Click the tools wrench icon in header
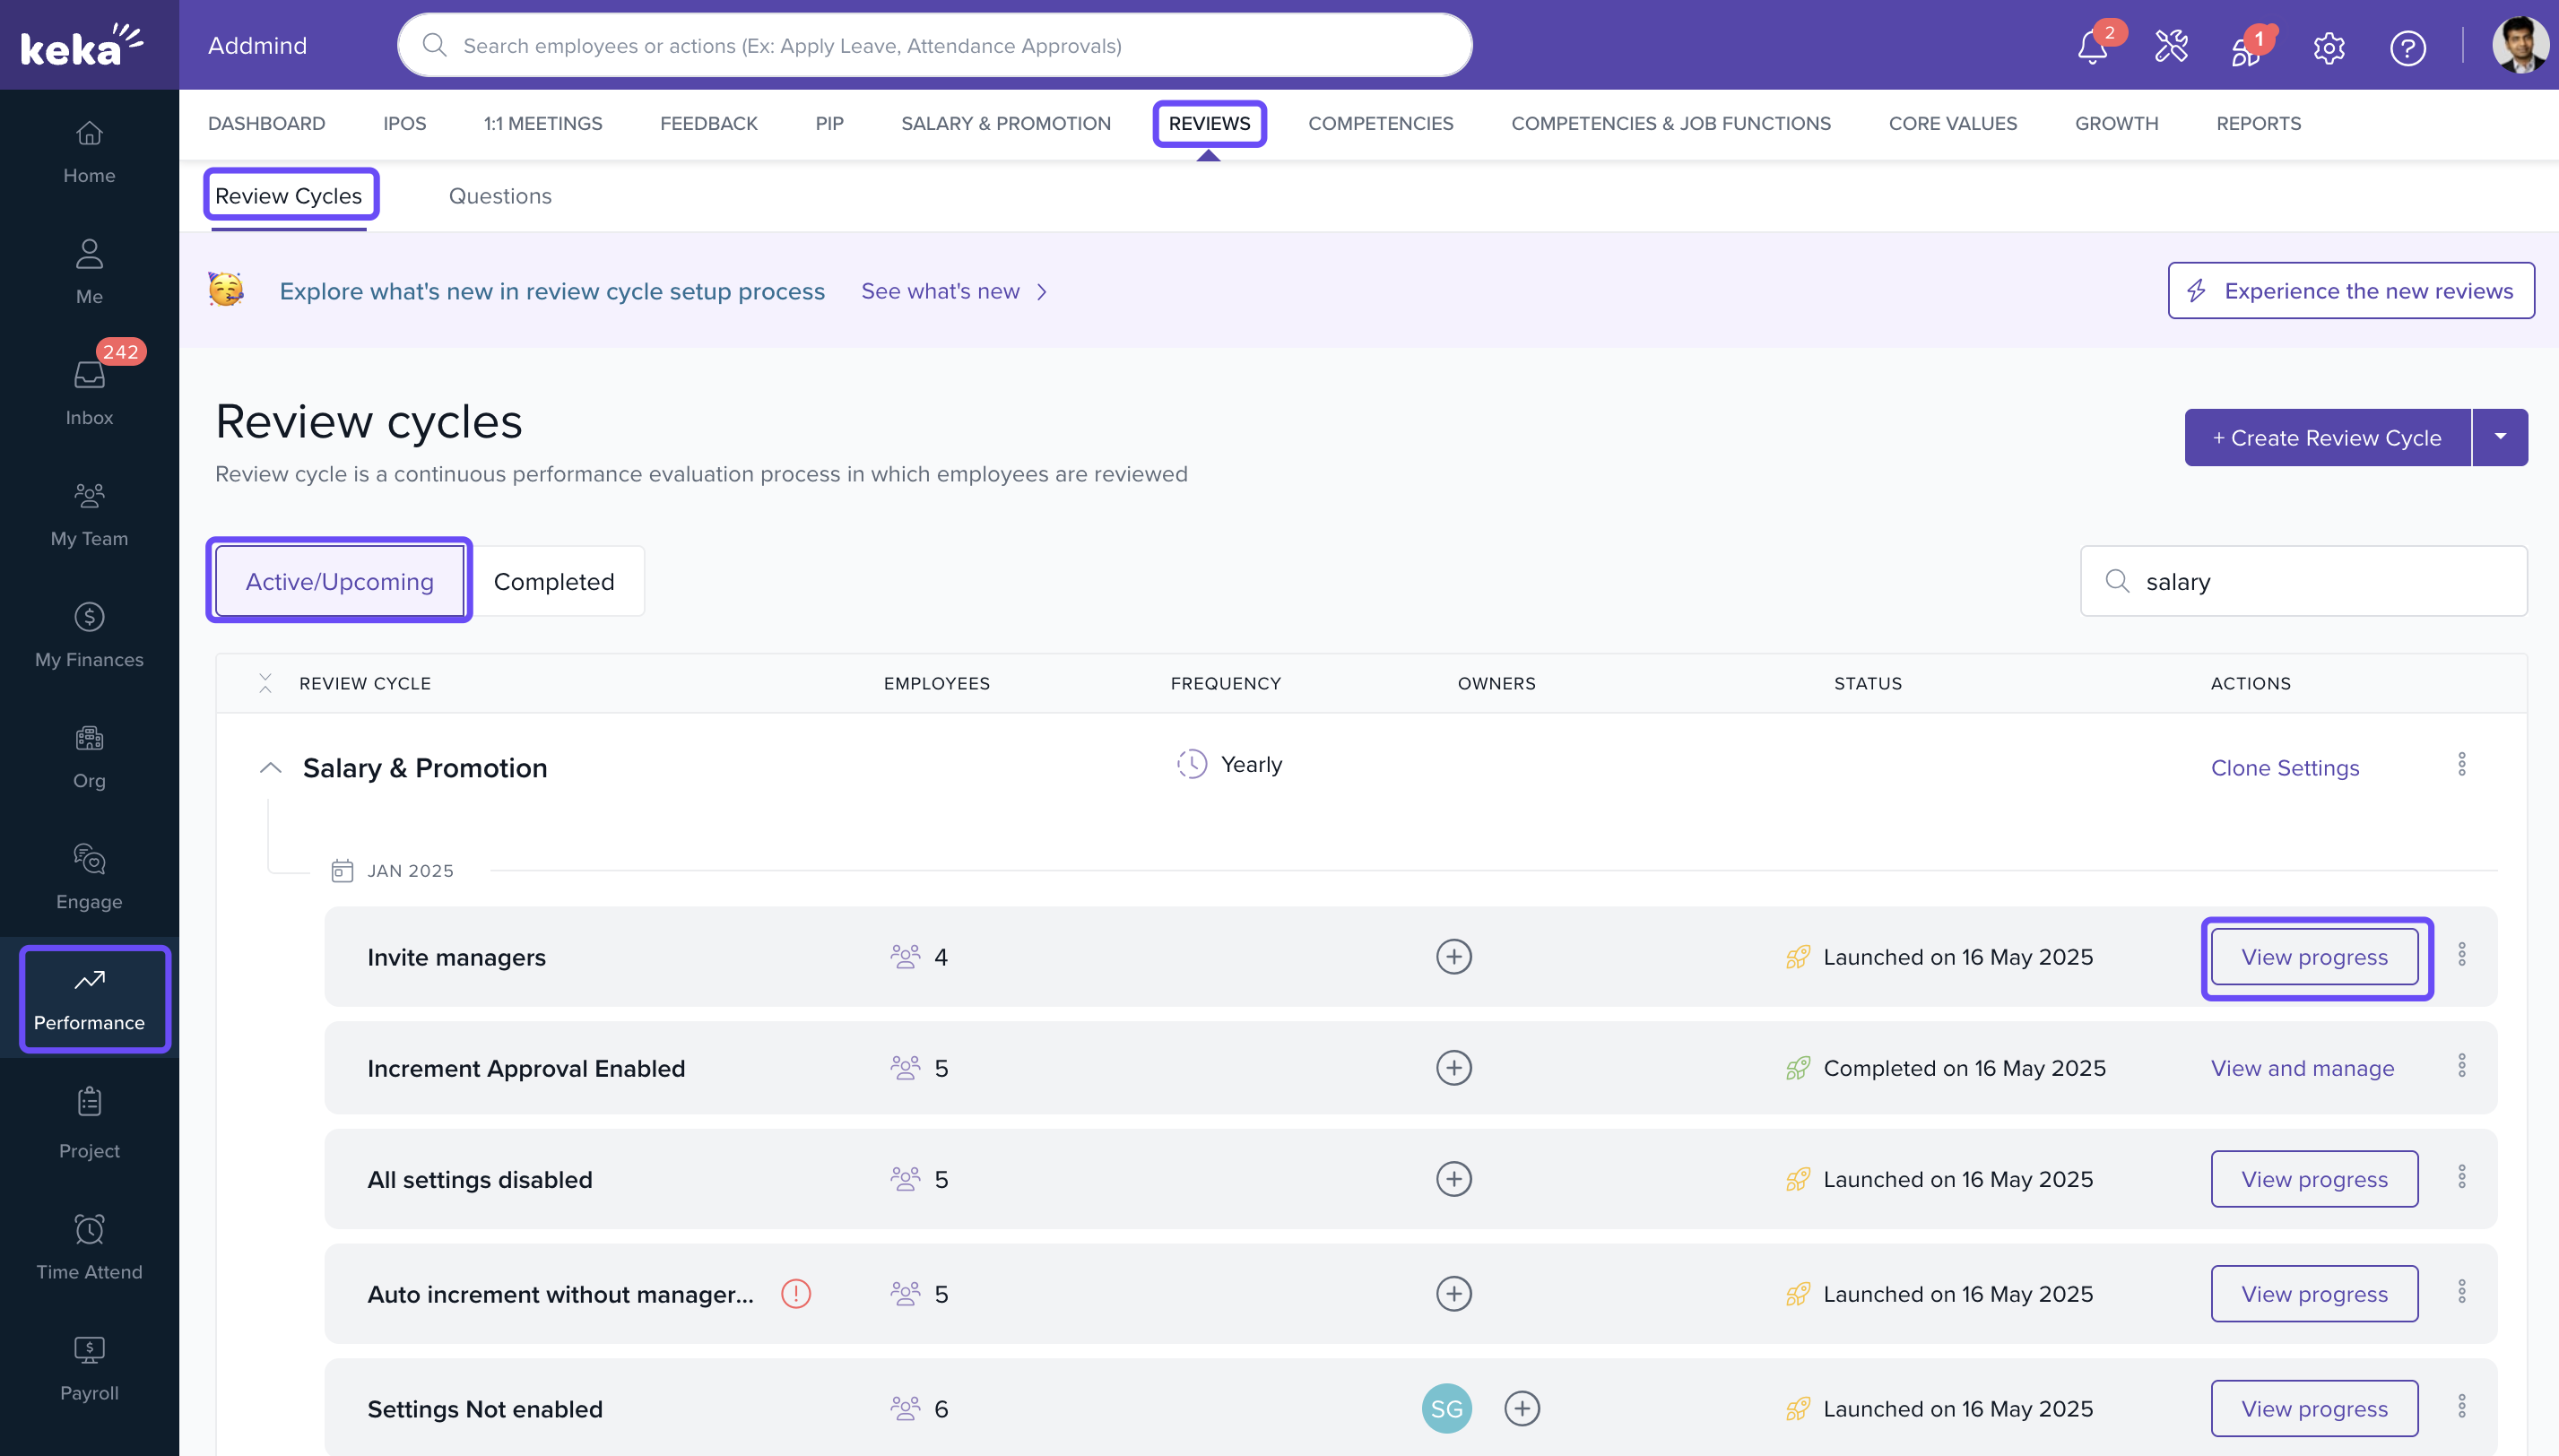 click(2171, 46)
